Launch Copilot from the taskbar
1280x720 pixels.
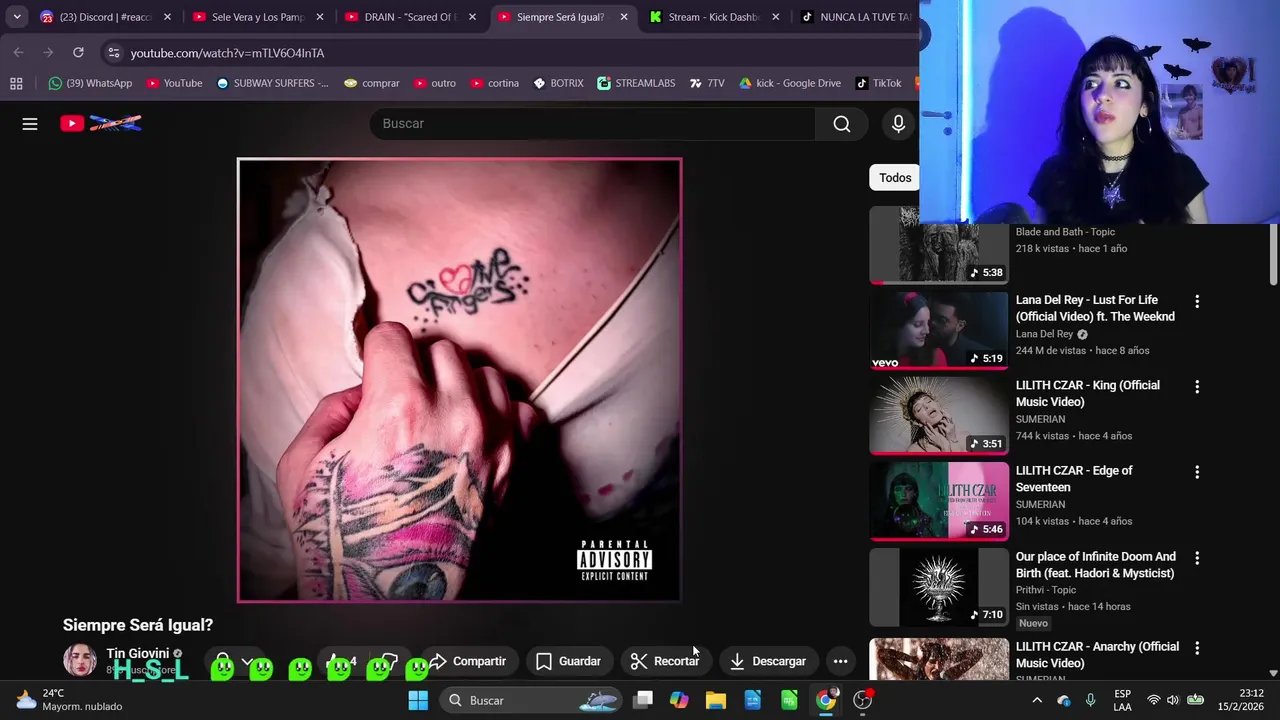(679, 700)
